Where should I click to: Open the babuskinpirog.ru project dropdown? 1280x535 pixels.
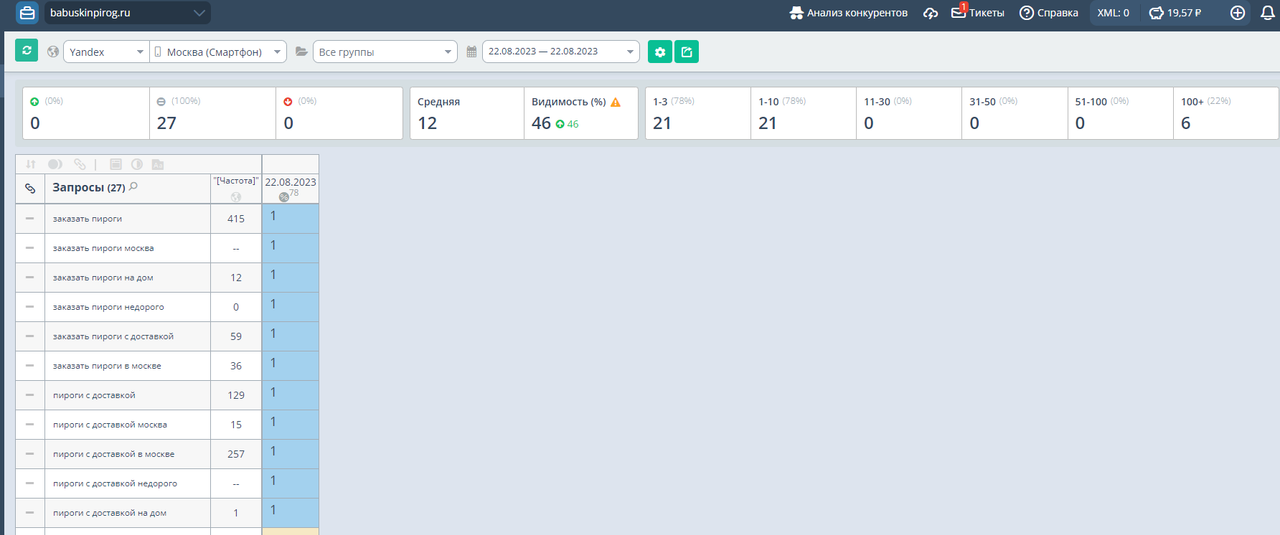click(128, 13)
